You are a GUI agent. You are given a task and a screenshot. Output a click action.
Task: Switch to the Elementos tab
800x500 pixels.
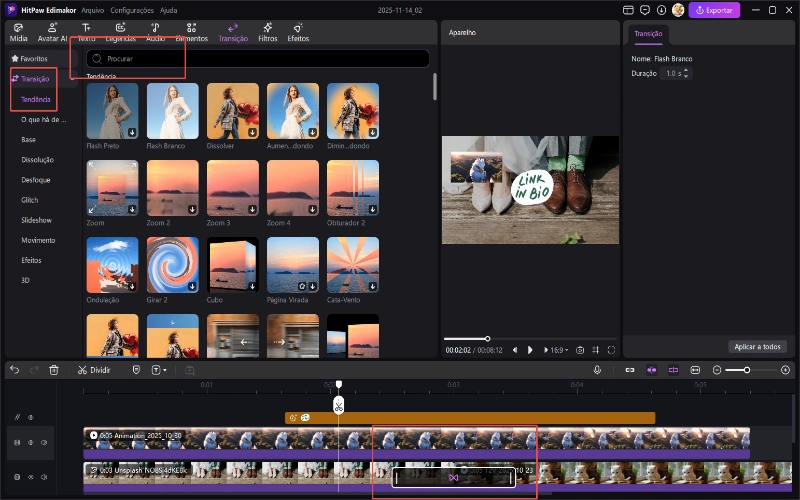click(191, 32)
